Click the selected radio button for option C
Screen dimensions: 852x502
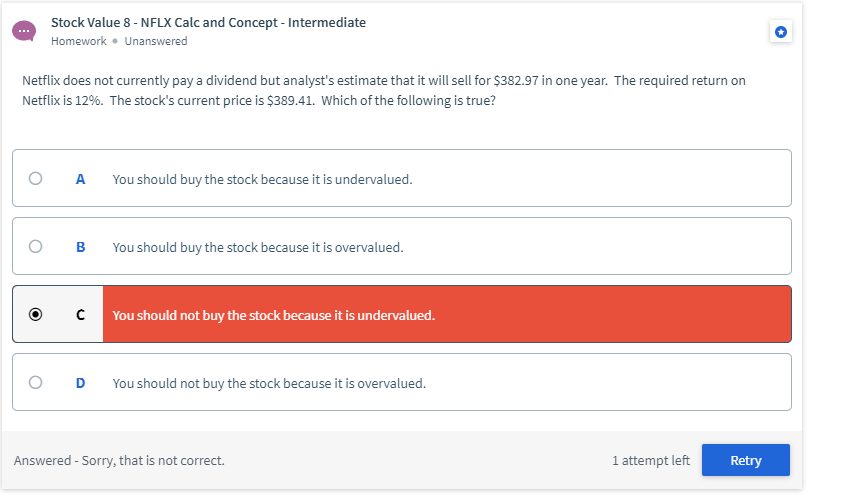click(x=35, y=314)
